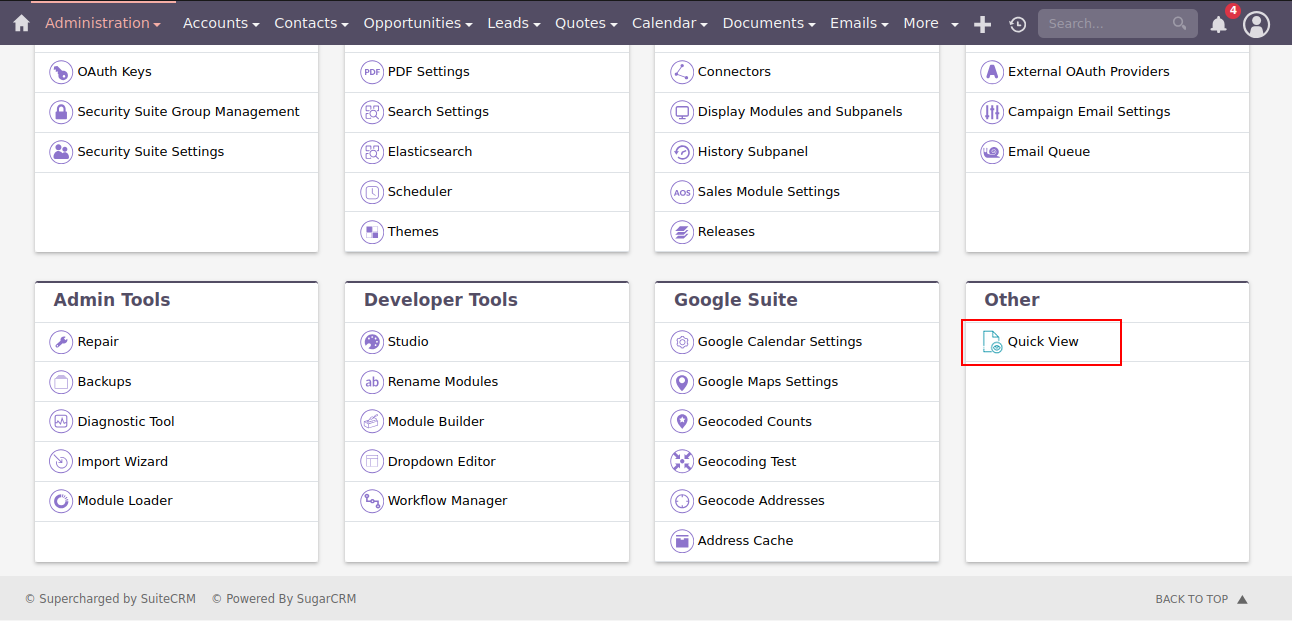1292x621 pixels.
Task: Click the Security Suite Settings icon
Action: pos(61,152)
